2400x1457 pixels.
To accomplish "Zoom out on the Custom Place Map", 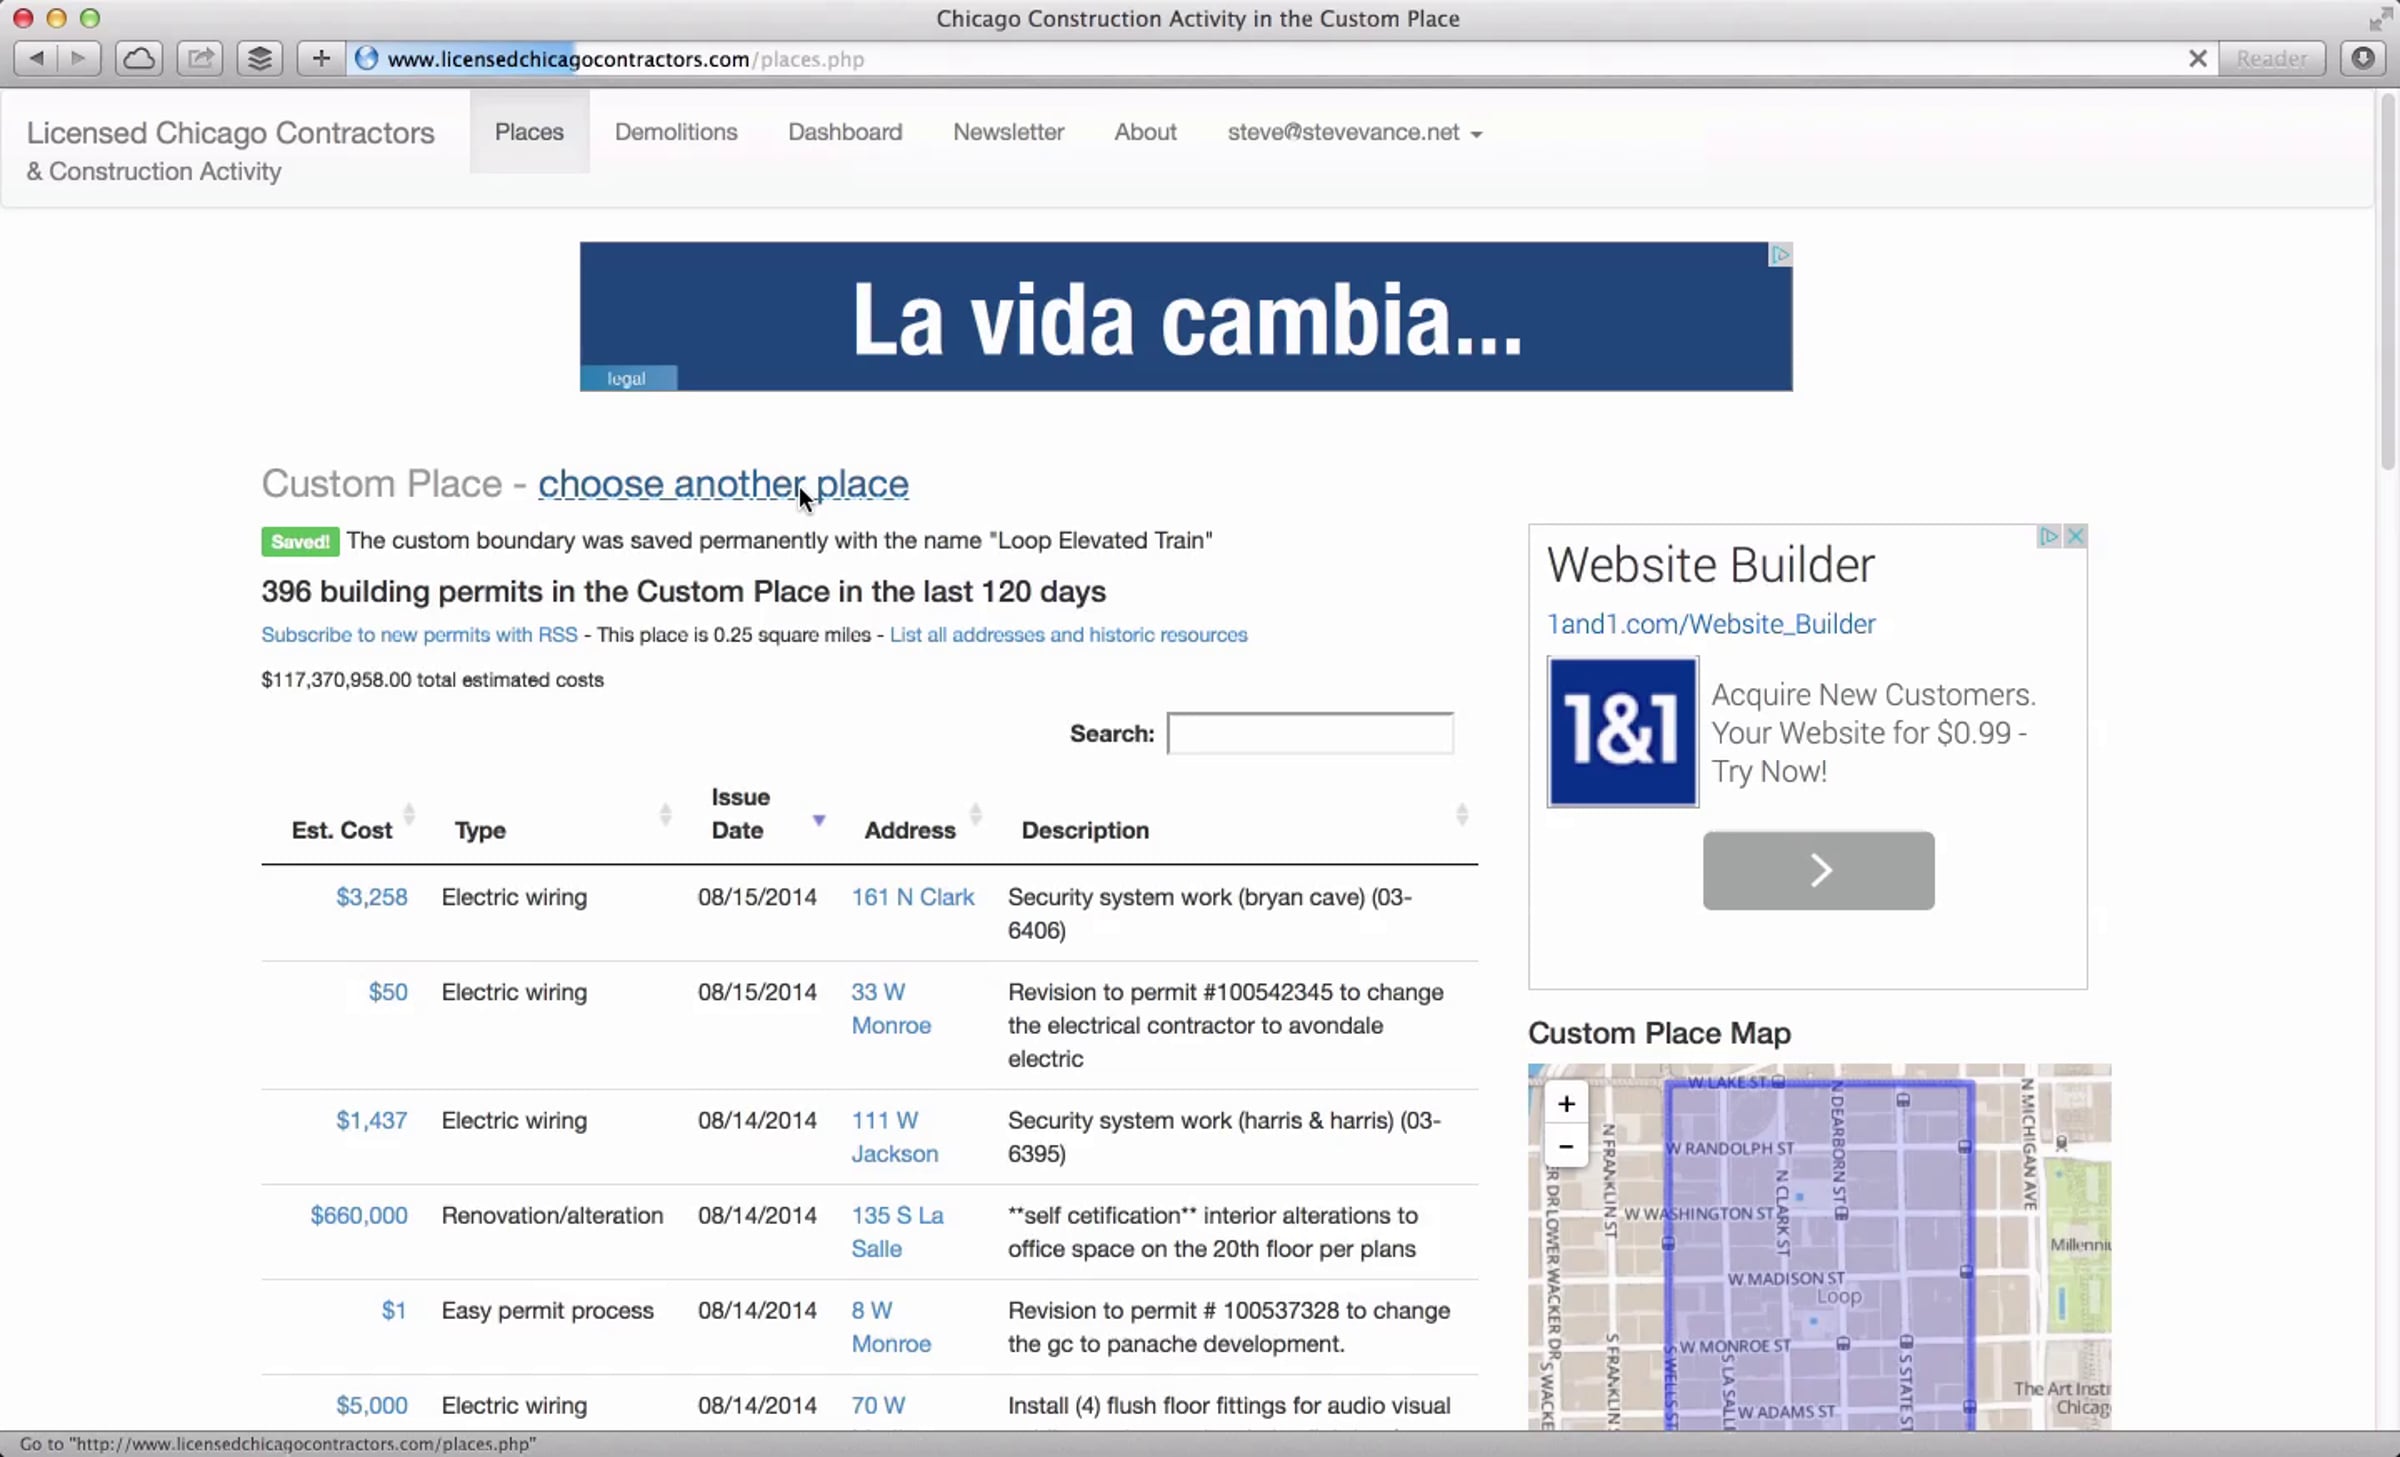I will [1566, 1146].
